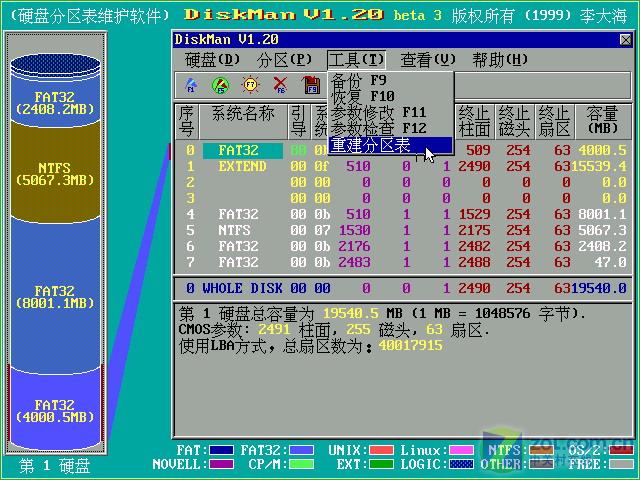The width and height of the screenshot is (640, 480).
Task: Open the 帮助(H) menu
Action: tap(500, 60)
